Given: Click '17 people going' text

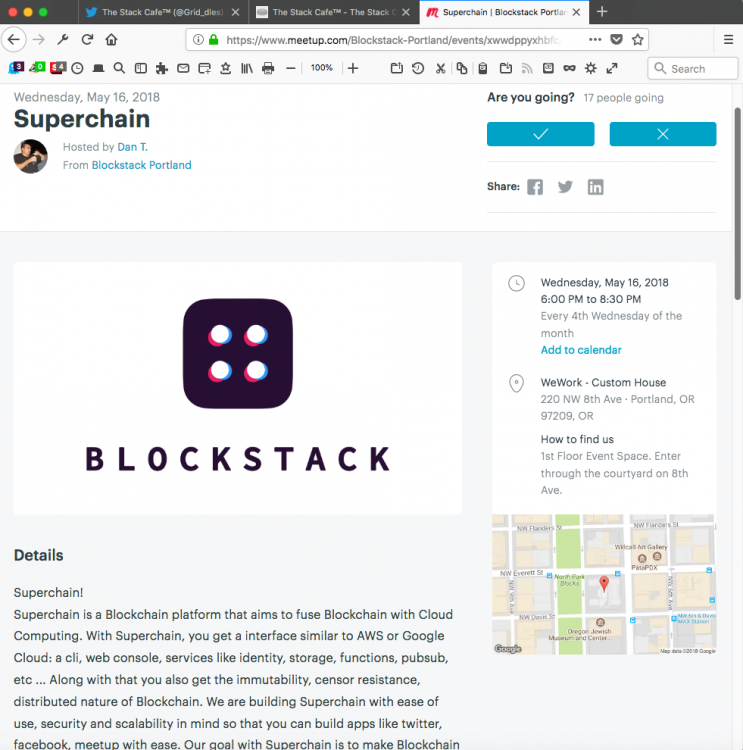Looking at the screenshot, I should [x=623, y=98].
